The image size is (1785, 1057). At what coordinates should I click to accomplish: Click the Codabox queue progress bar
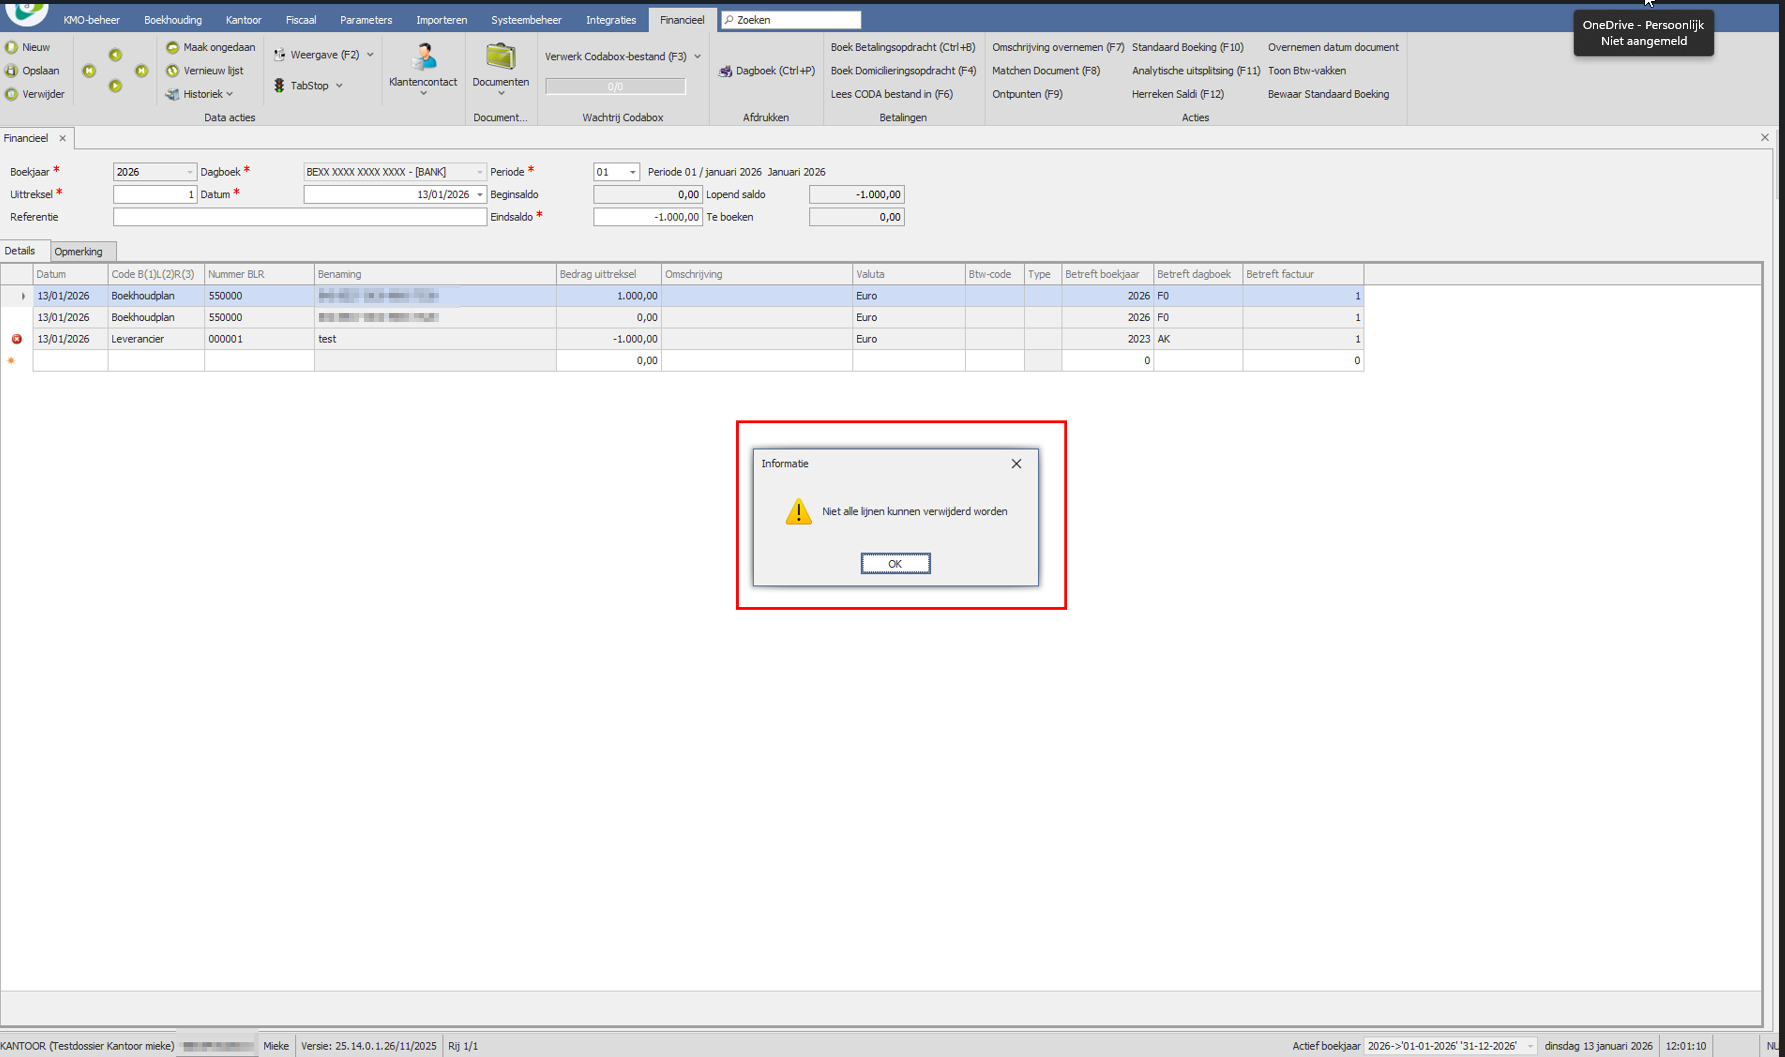coord(615,87)
